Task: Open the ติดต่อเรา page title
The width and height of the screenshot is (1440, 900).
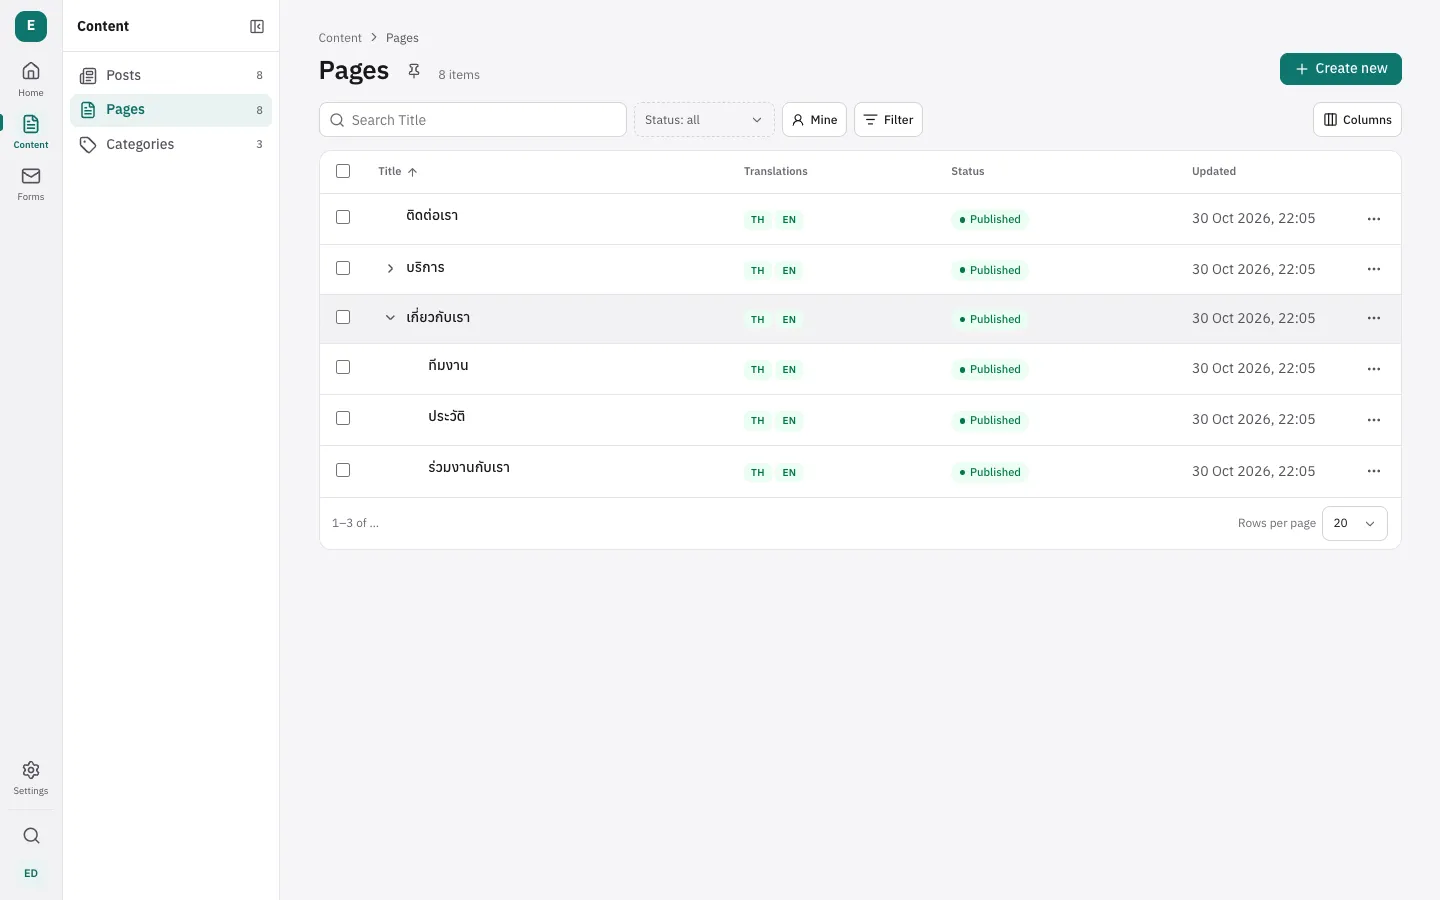Action: click(x=432, y=216)
